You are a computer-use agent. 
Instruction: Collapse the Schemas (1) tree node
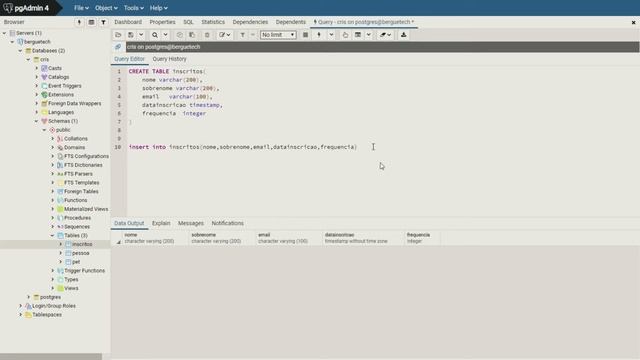coord(36,121)
